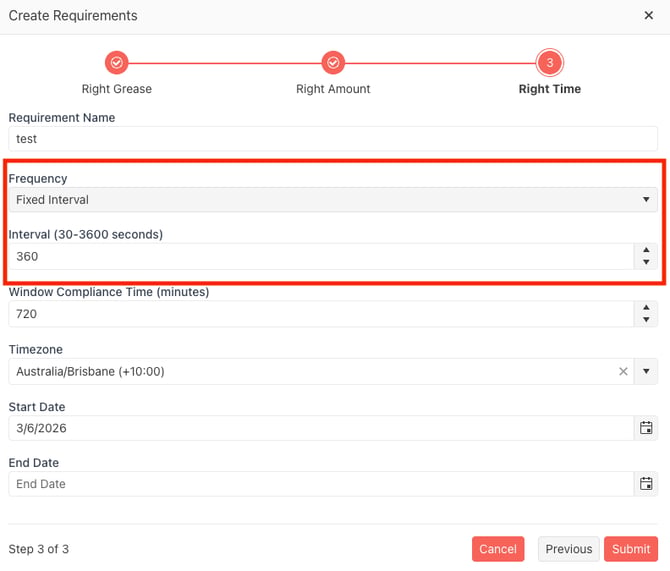The width and height of the screenshot is (670, 571).
Task: Close the Create Requirements dialog
Action: pos(648,15)
